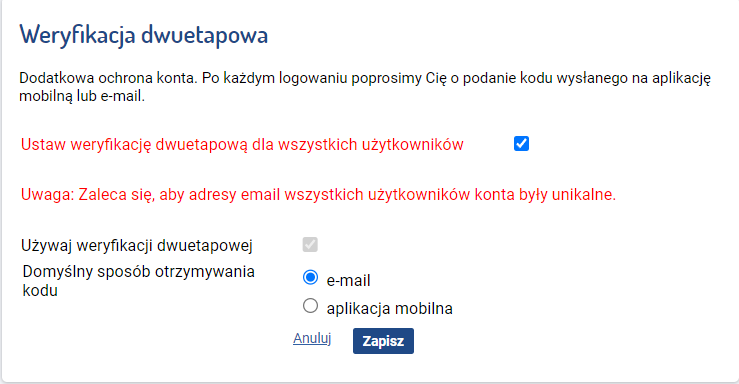This screenshot has height=384, width=739.
Task: Click the 'Używaj weryfikacji dwuetapowej' label
Action: 137,245
